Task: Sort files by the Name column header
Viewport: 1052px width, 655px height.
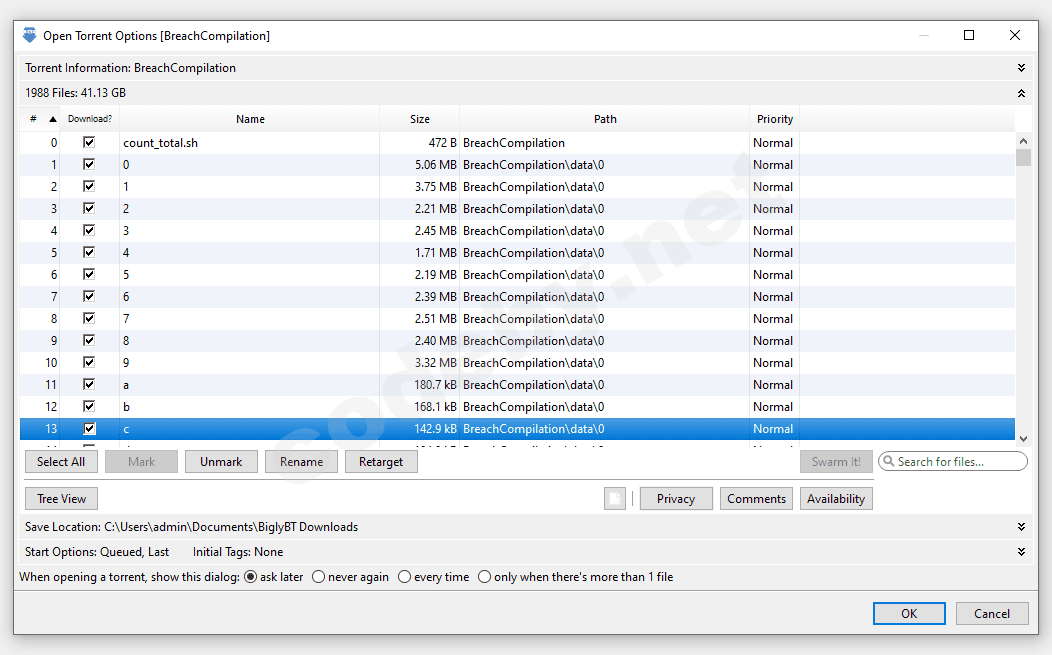Action: coord(250,119)
